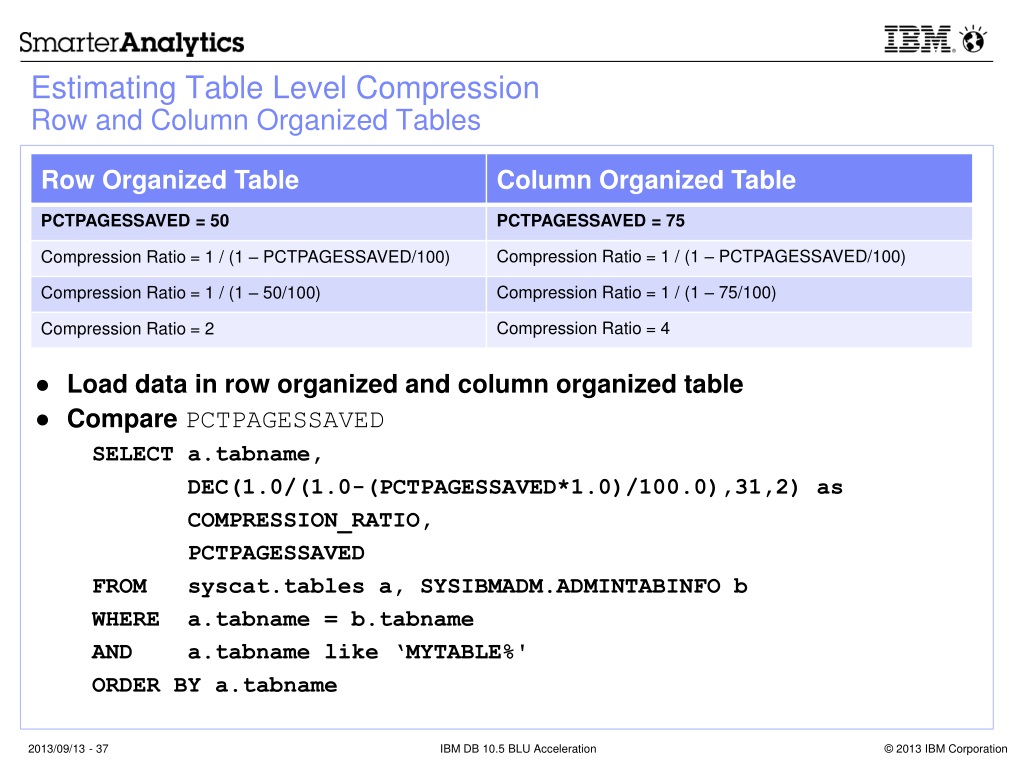Click the 'Compare PCTPAGESSAVED' bullet line
Image resolution: width=1024 pixels, height=768 pixels.
225,419
